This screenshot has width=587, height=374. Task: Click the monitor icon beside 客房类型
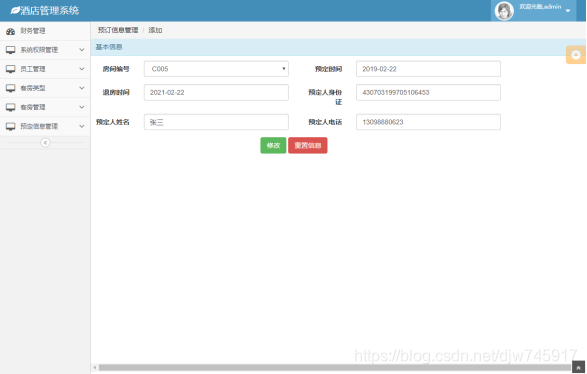tap(10, 88)
